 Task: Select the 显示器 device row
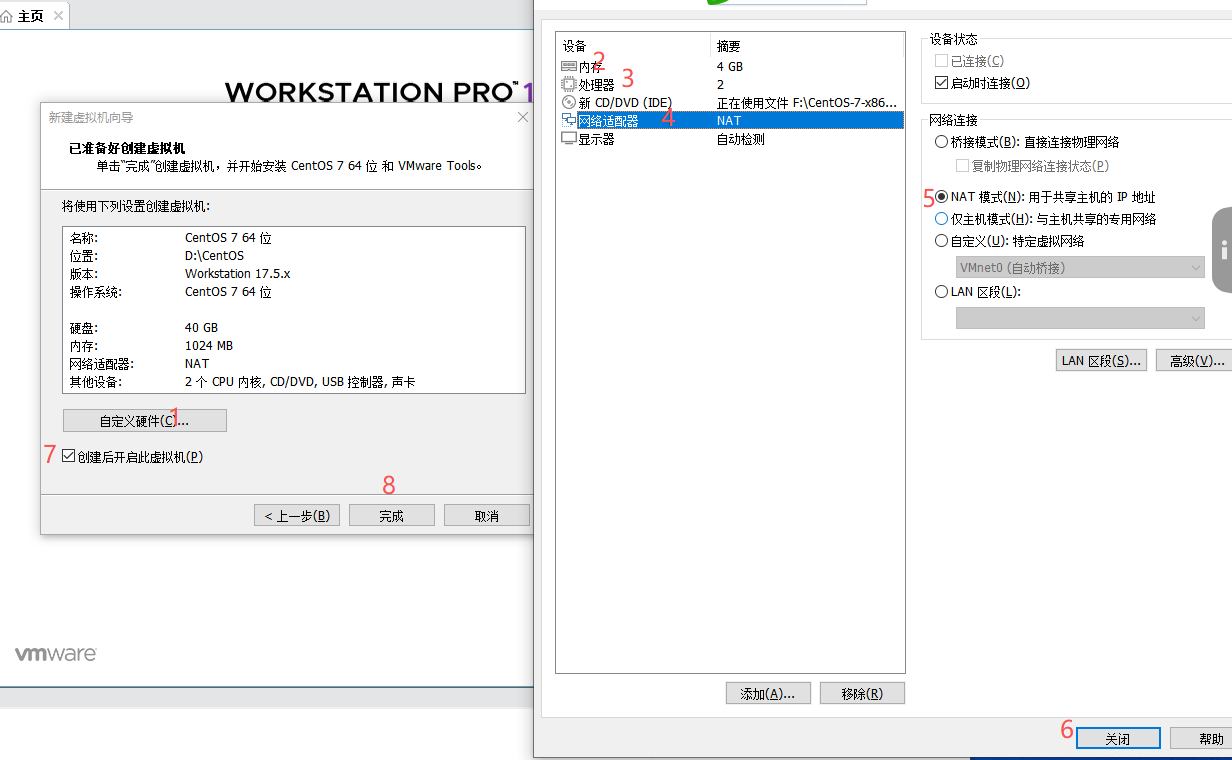click(730, 139)
